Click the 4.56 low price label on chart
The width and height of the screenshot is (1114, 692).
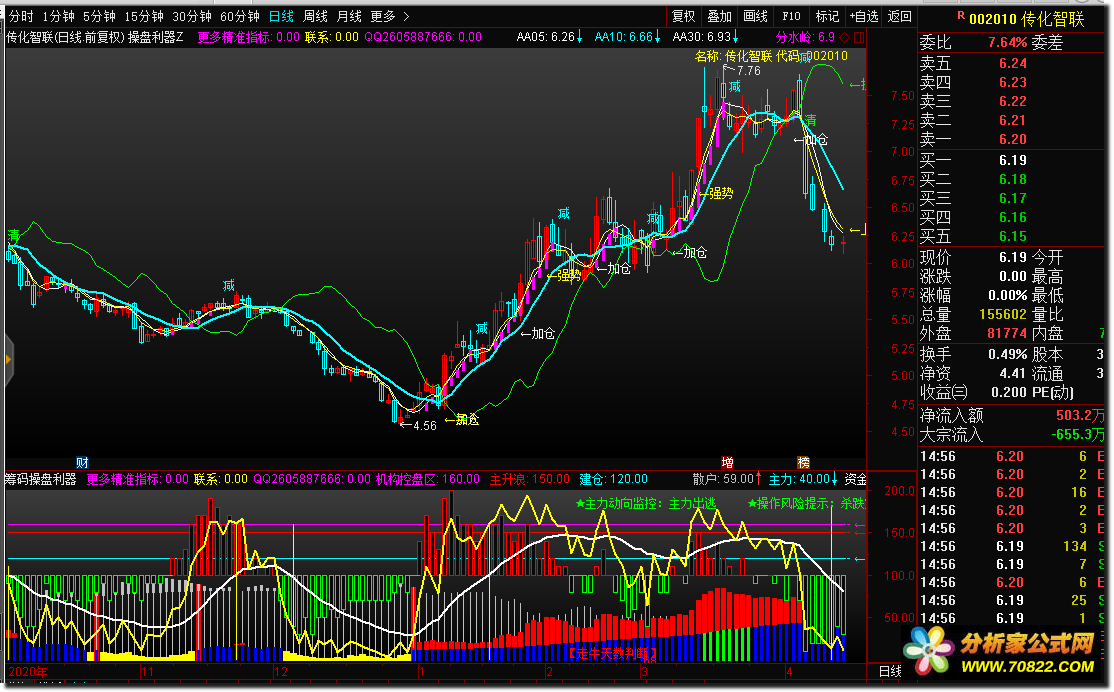tap(425, 426)
